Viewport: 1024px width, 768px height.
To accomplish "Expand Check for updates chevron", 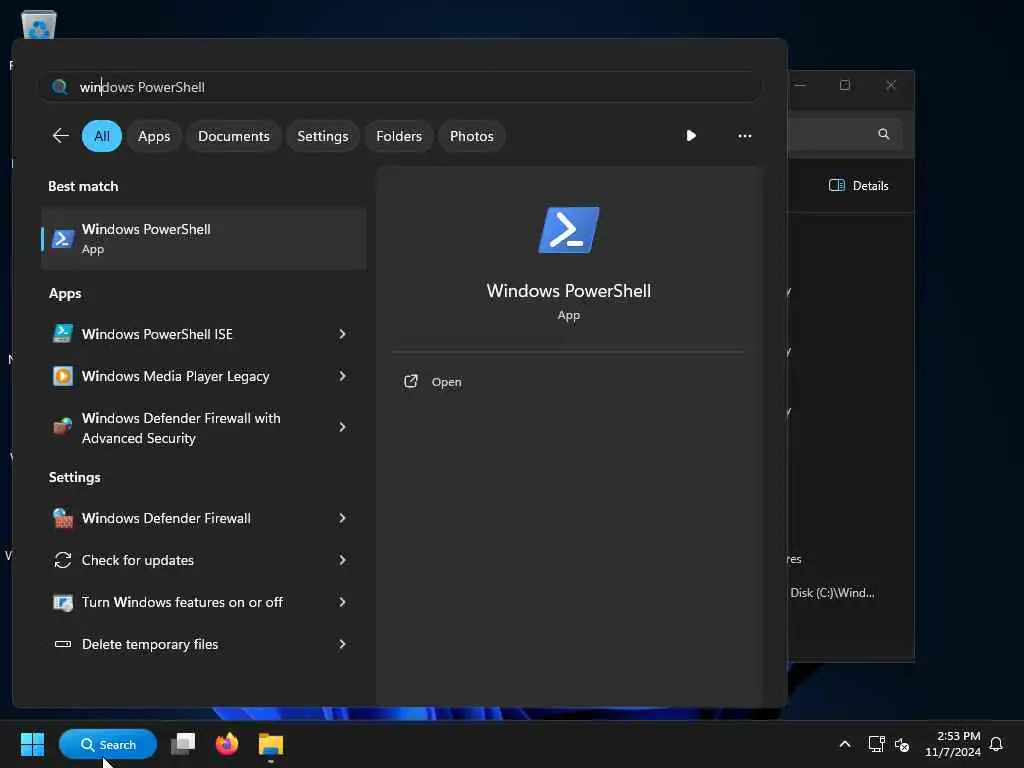I will (x=342, y=560).
